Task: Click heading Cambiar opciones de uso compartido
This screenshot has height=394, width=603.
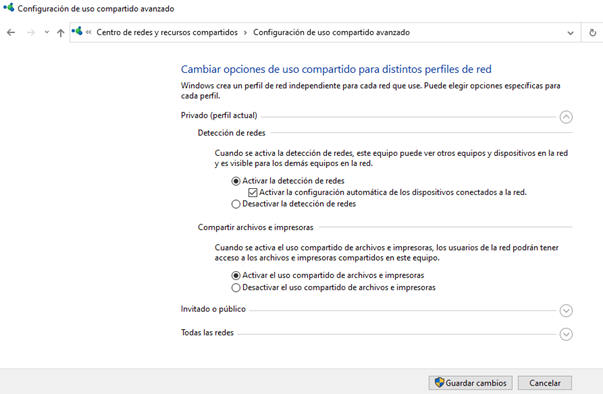Action: pyautogui.click(x=336, y=69)
